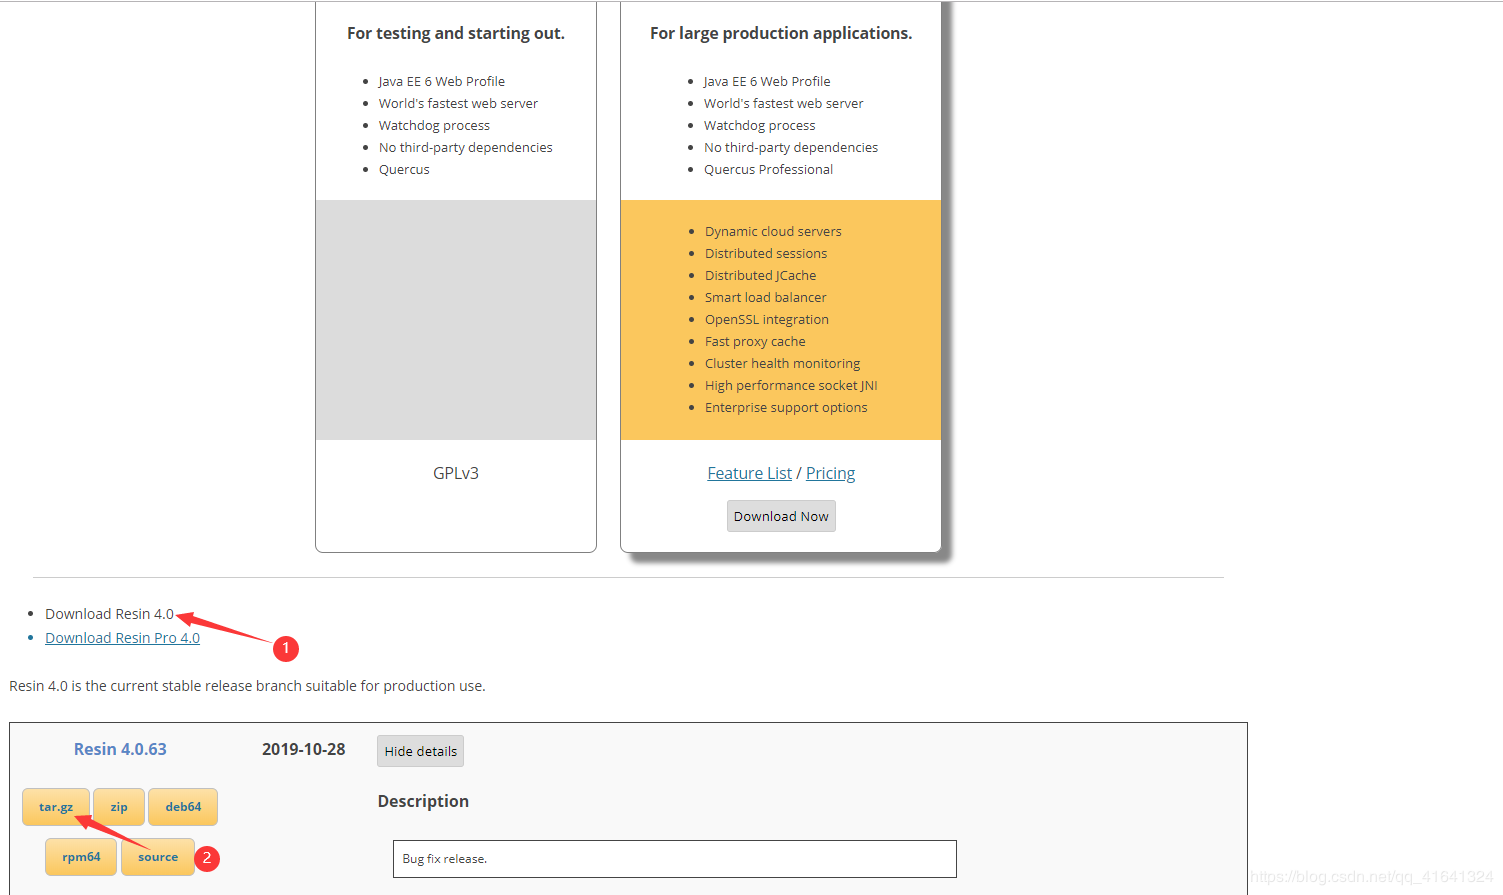Screen dimensions: 1503x895
Task: Open the Download Resin Pro 4.0 link
Action: coord(122,638)
